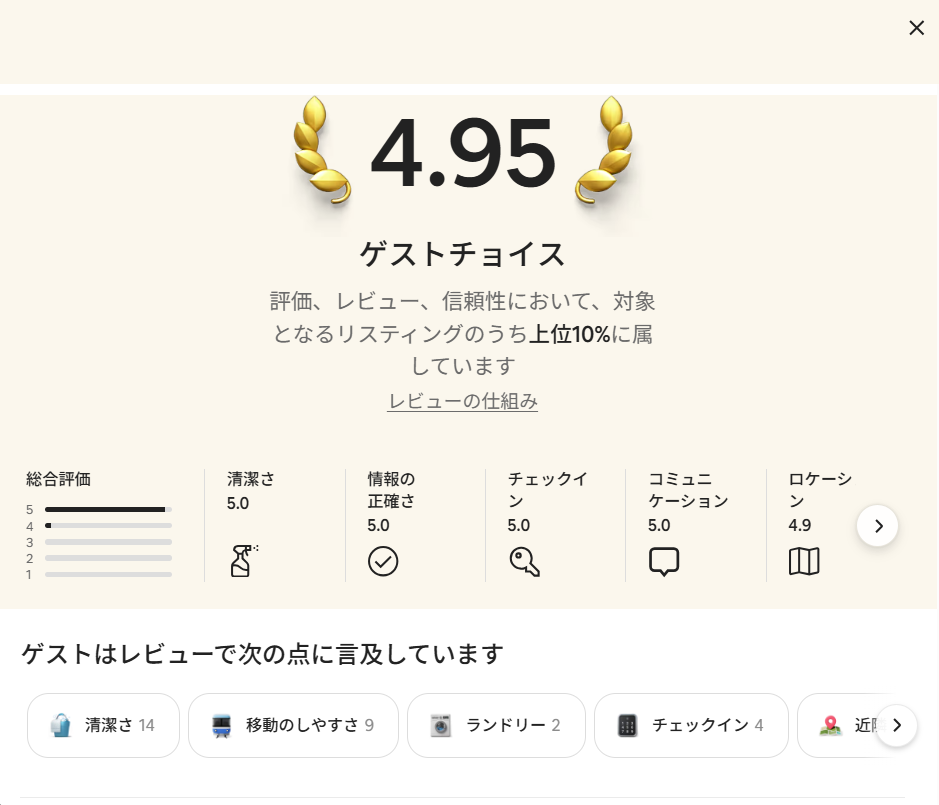
Task: Select the 清潔さ 14 topic chip
Action: (103, 725)
